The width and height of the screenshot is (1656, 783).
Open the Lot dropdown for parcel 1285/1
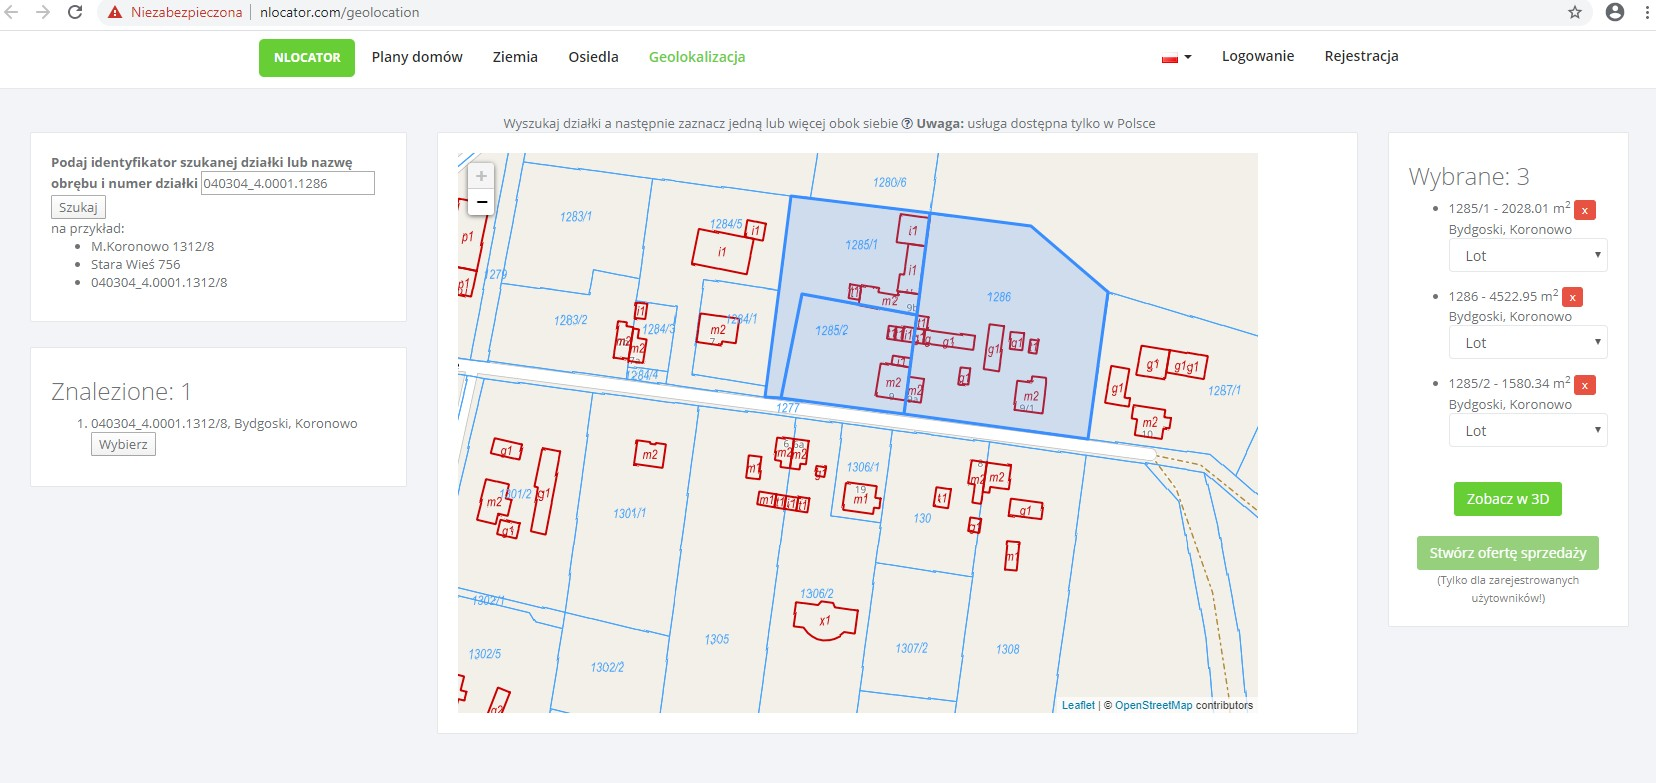1528,256
